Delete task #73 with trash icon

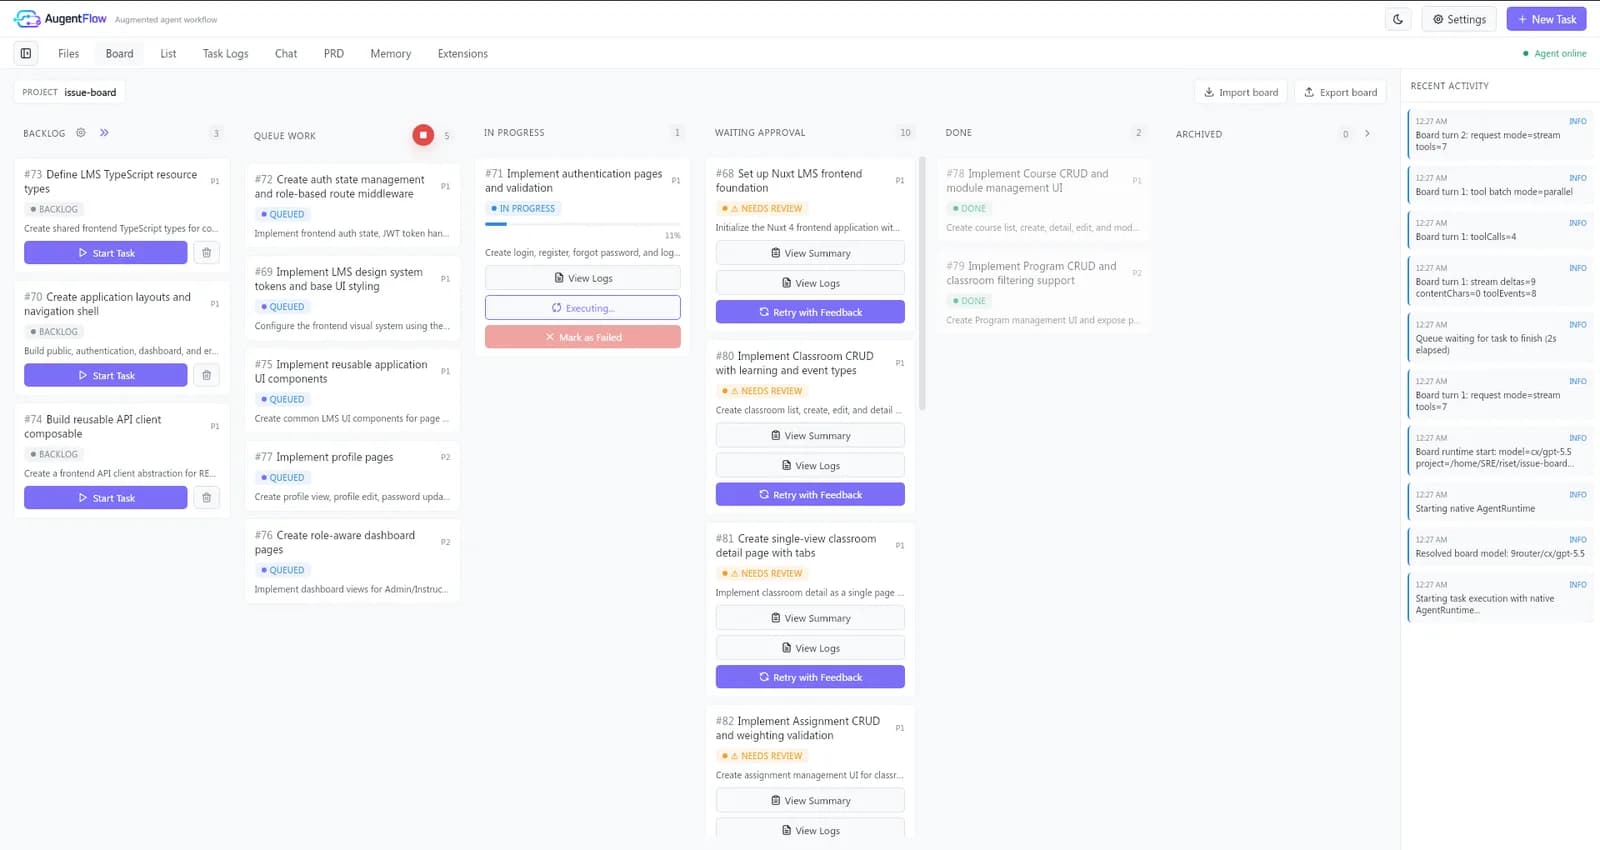point(207,253)
